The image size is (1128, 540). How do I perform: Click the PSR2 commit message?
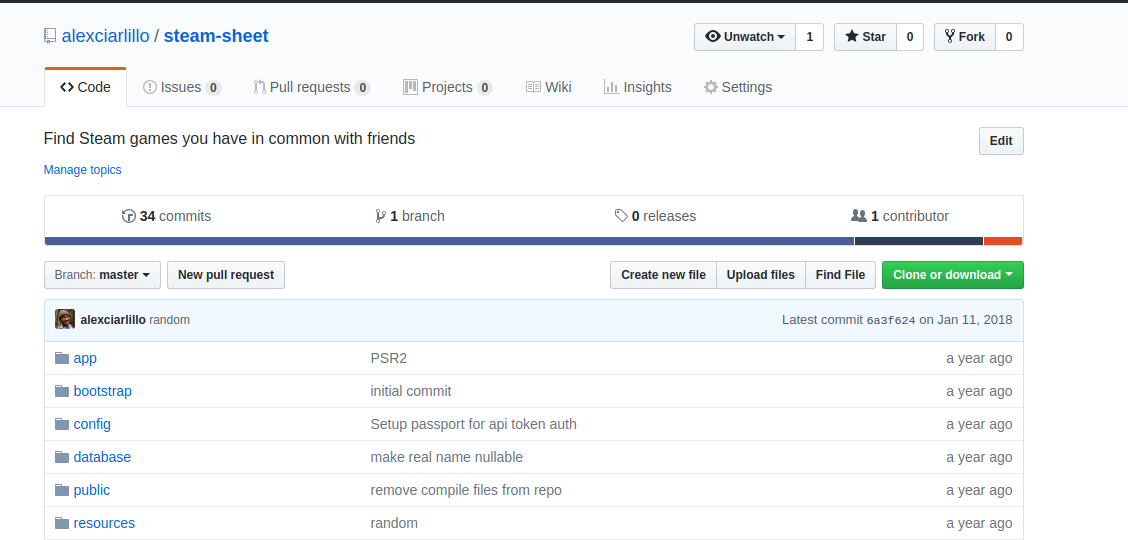point(388,358)
